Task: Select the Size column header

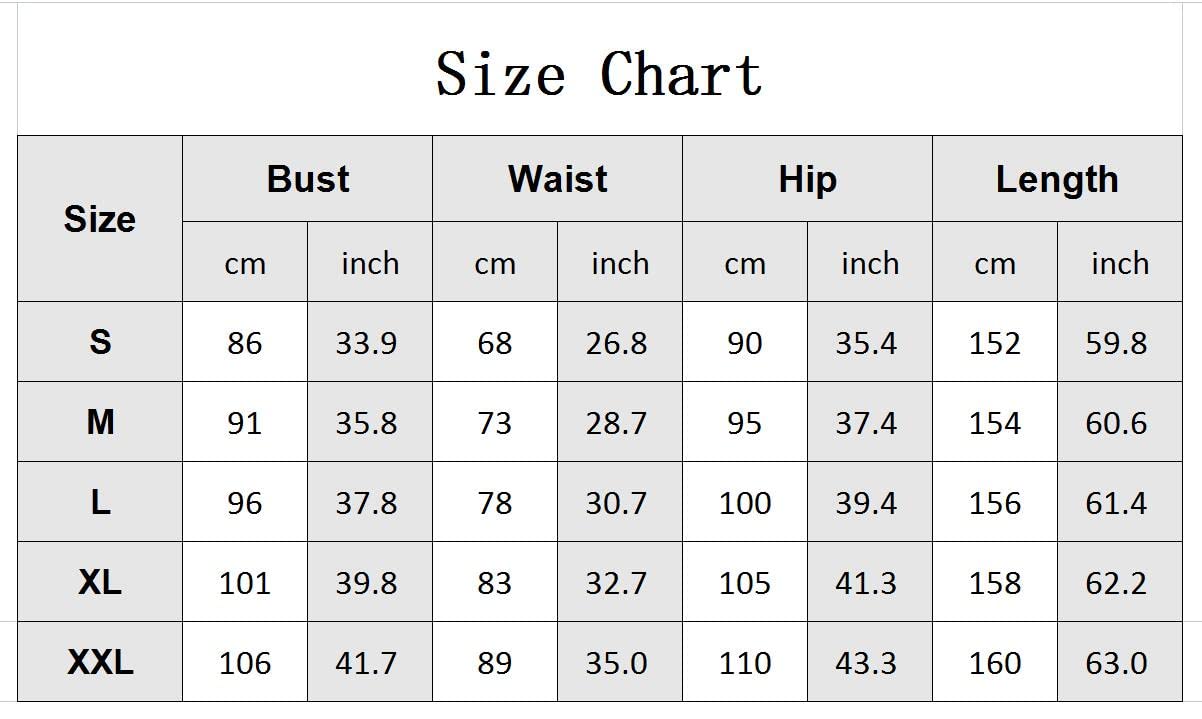Action: coord(100,219)
